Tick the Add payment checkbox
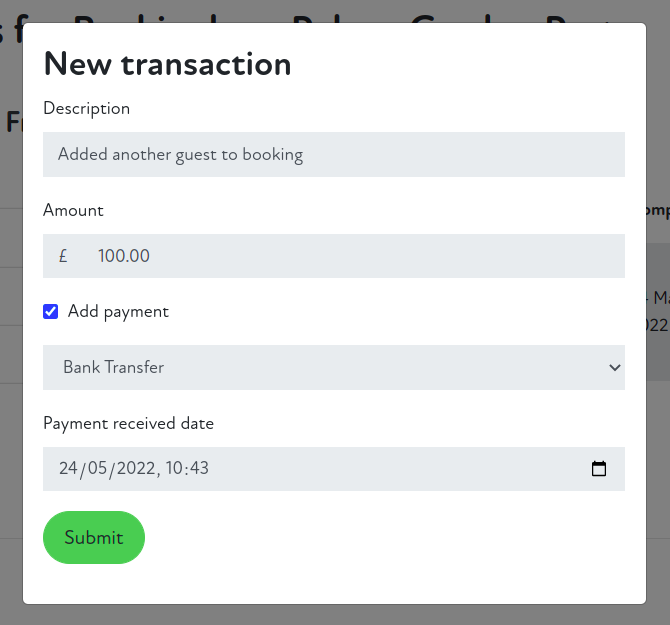 pyautogui.click(x=51, y=312)
